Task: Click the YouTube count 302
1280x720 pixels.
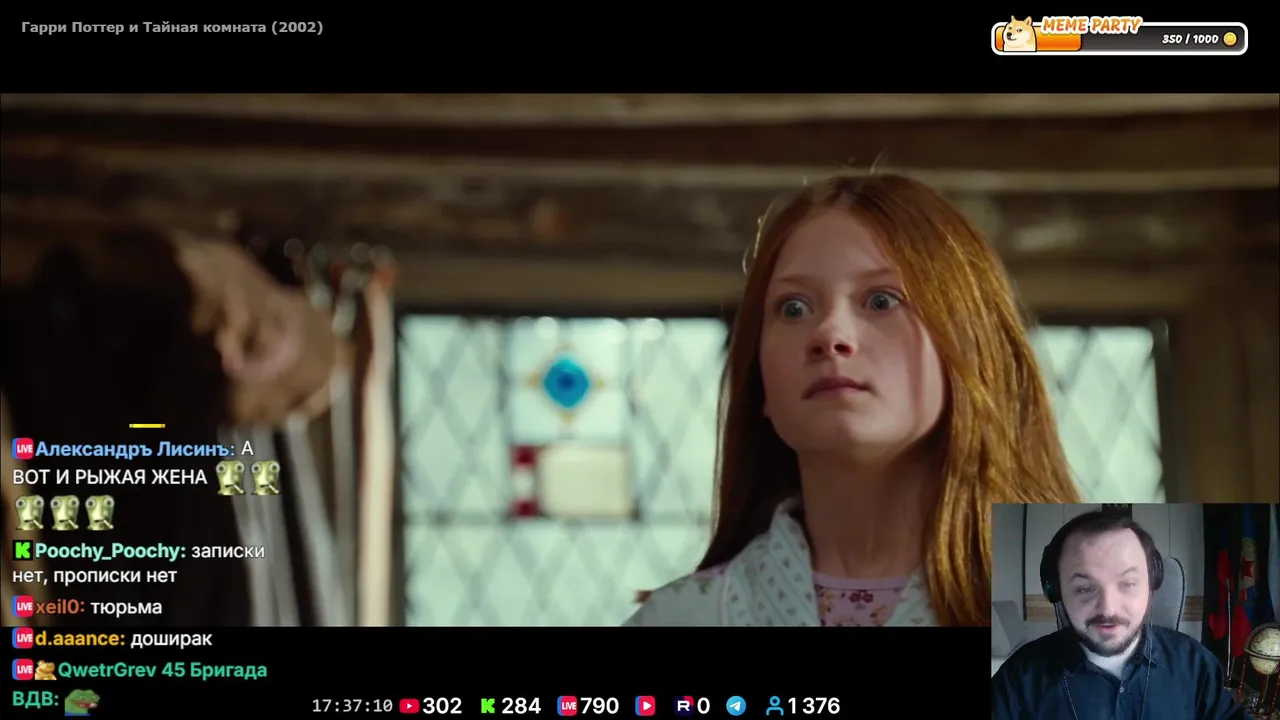Action: tap(442, 706)
